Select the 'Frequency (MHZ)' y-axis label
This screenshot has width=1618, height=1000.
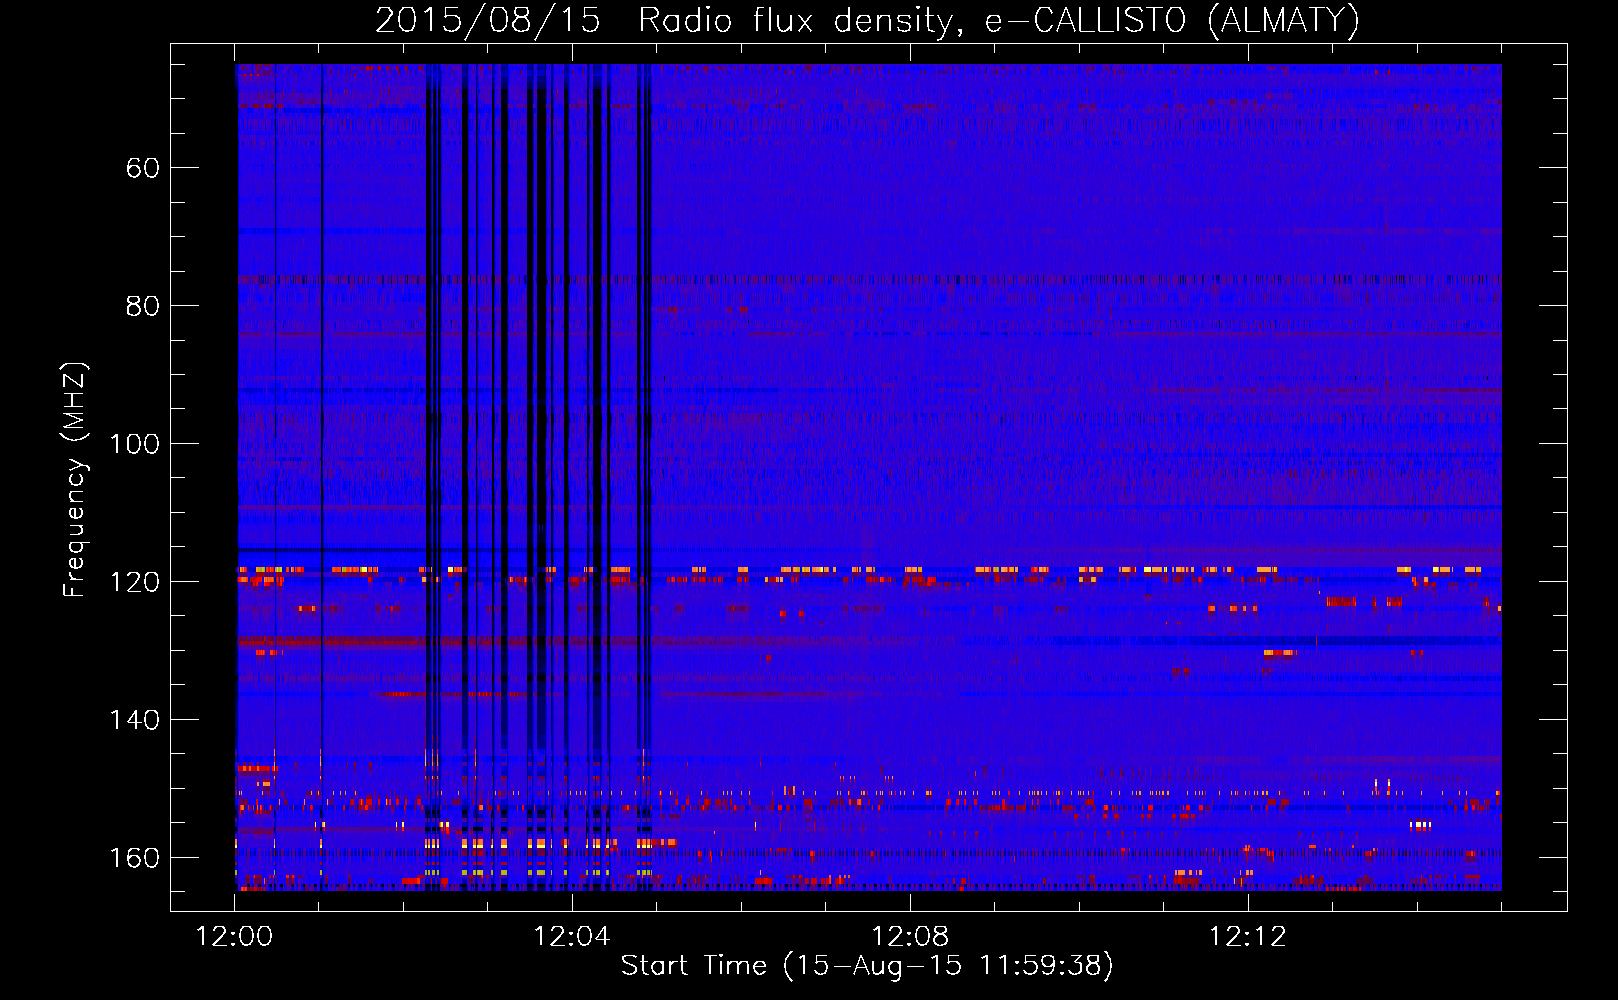click(x=75, y=479)
